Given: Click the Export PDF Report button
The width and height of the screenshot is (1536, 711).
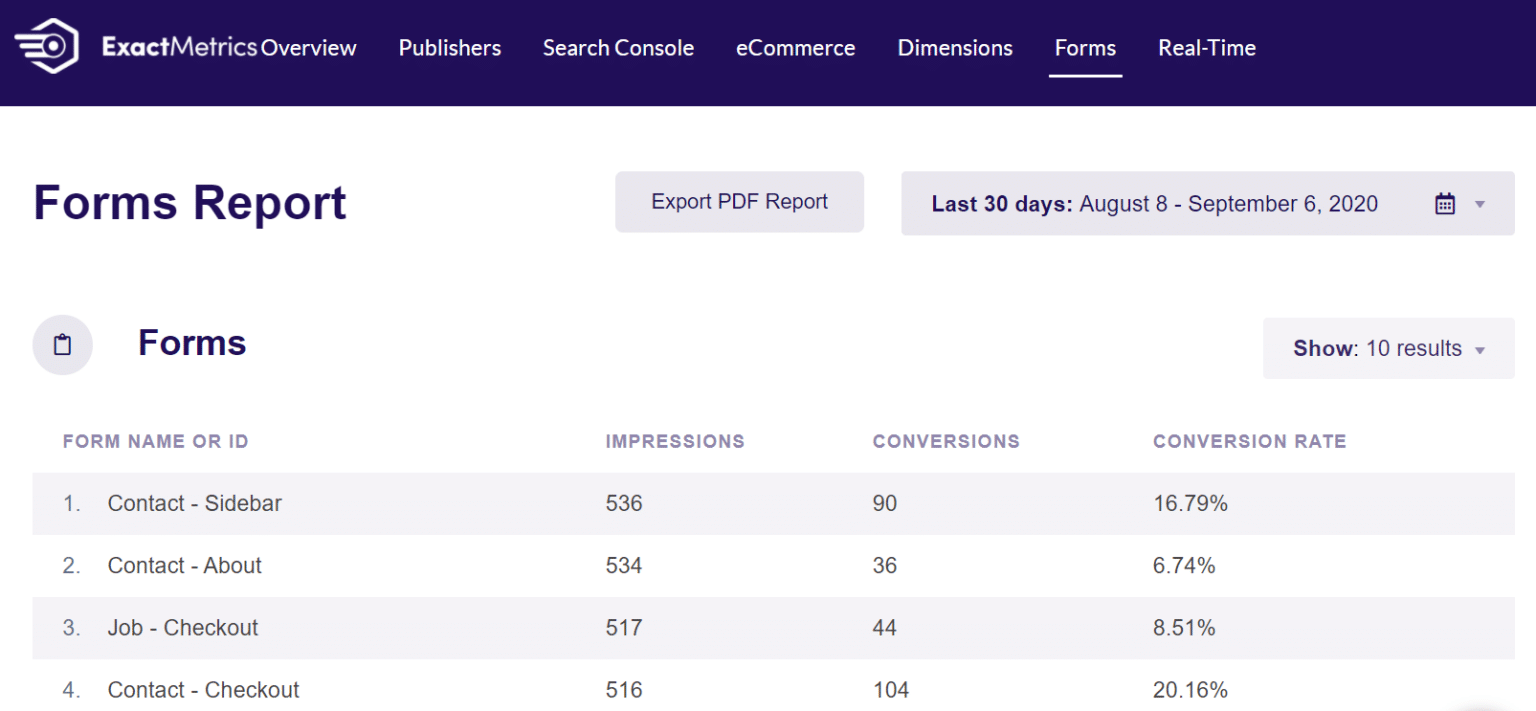Looking at the screenshot, I should (x=739, y=201).
